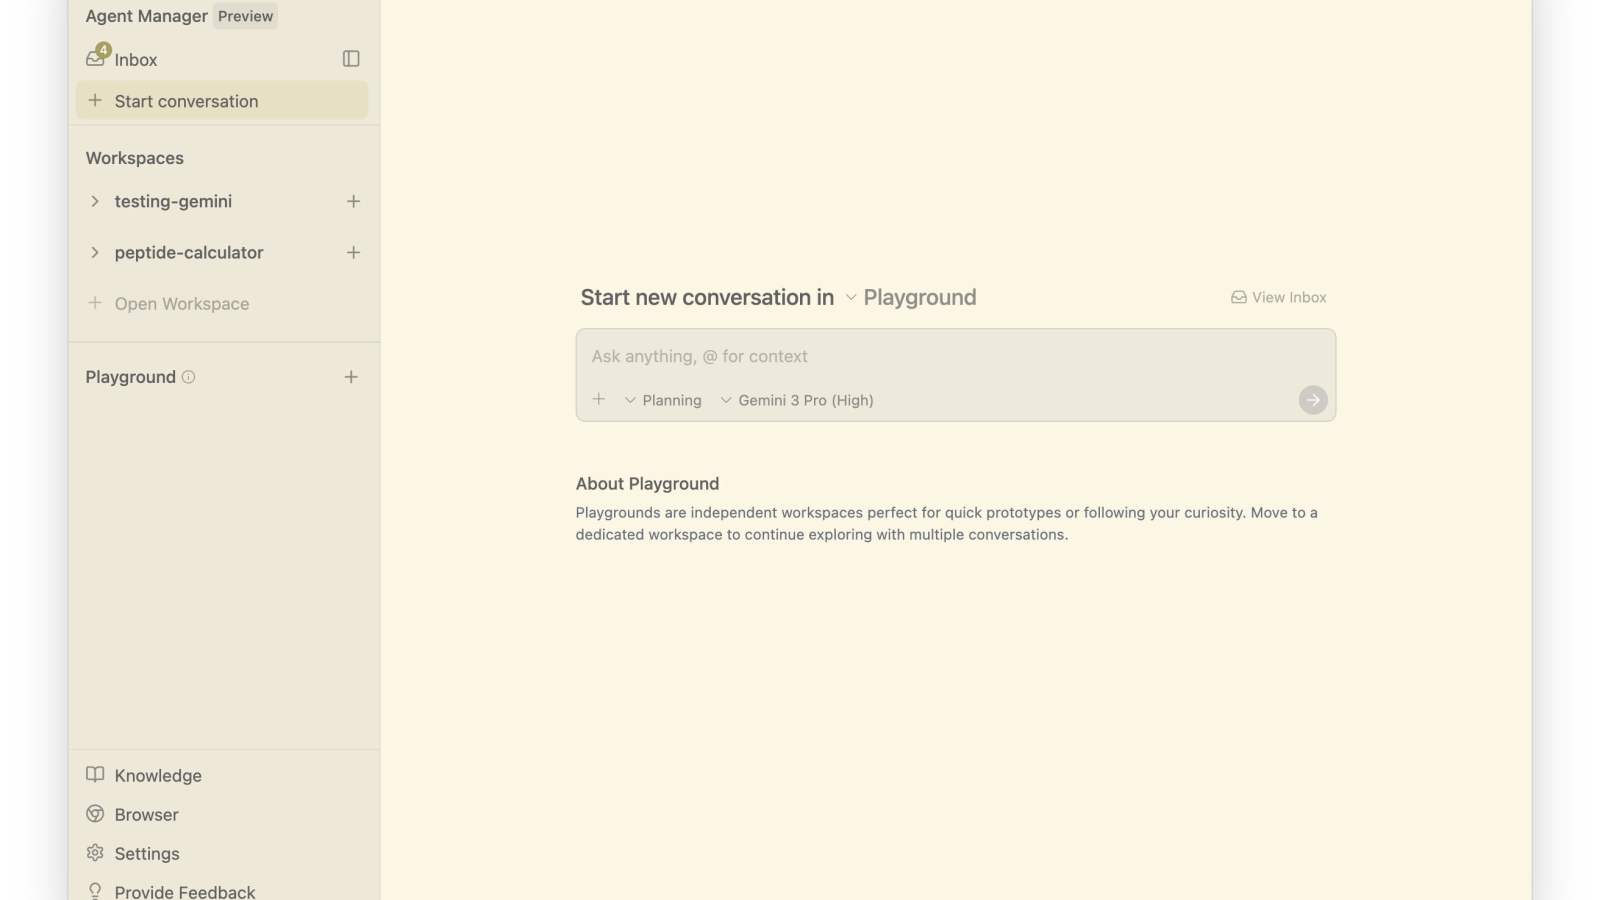
Task: Expand the peptide-calculator workspace
Action: (95, 253)
